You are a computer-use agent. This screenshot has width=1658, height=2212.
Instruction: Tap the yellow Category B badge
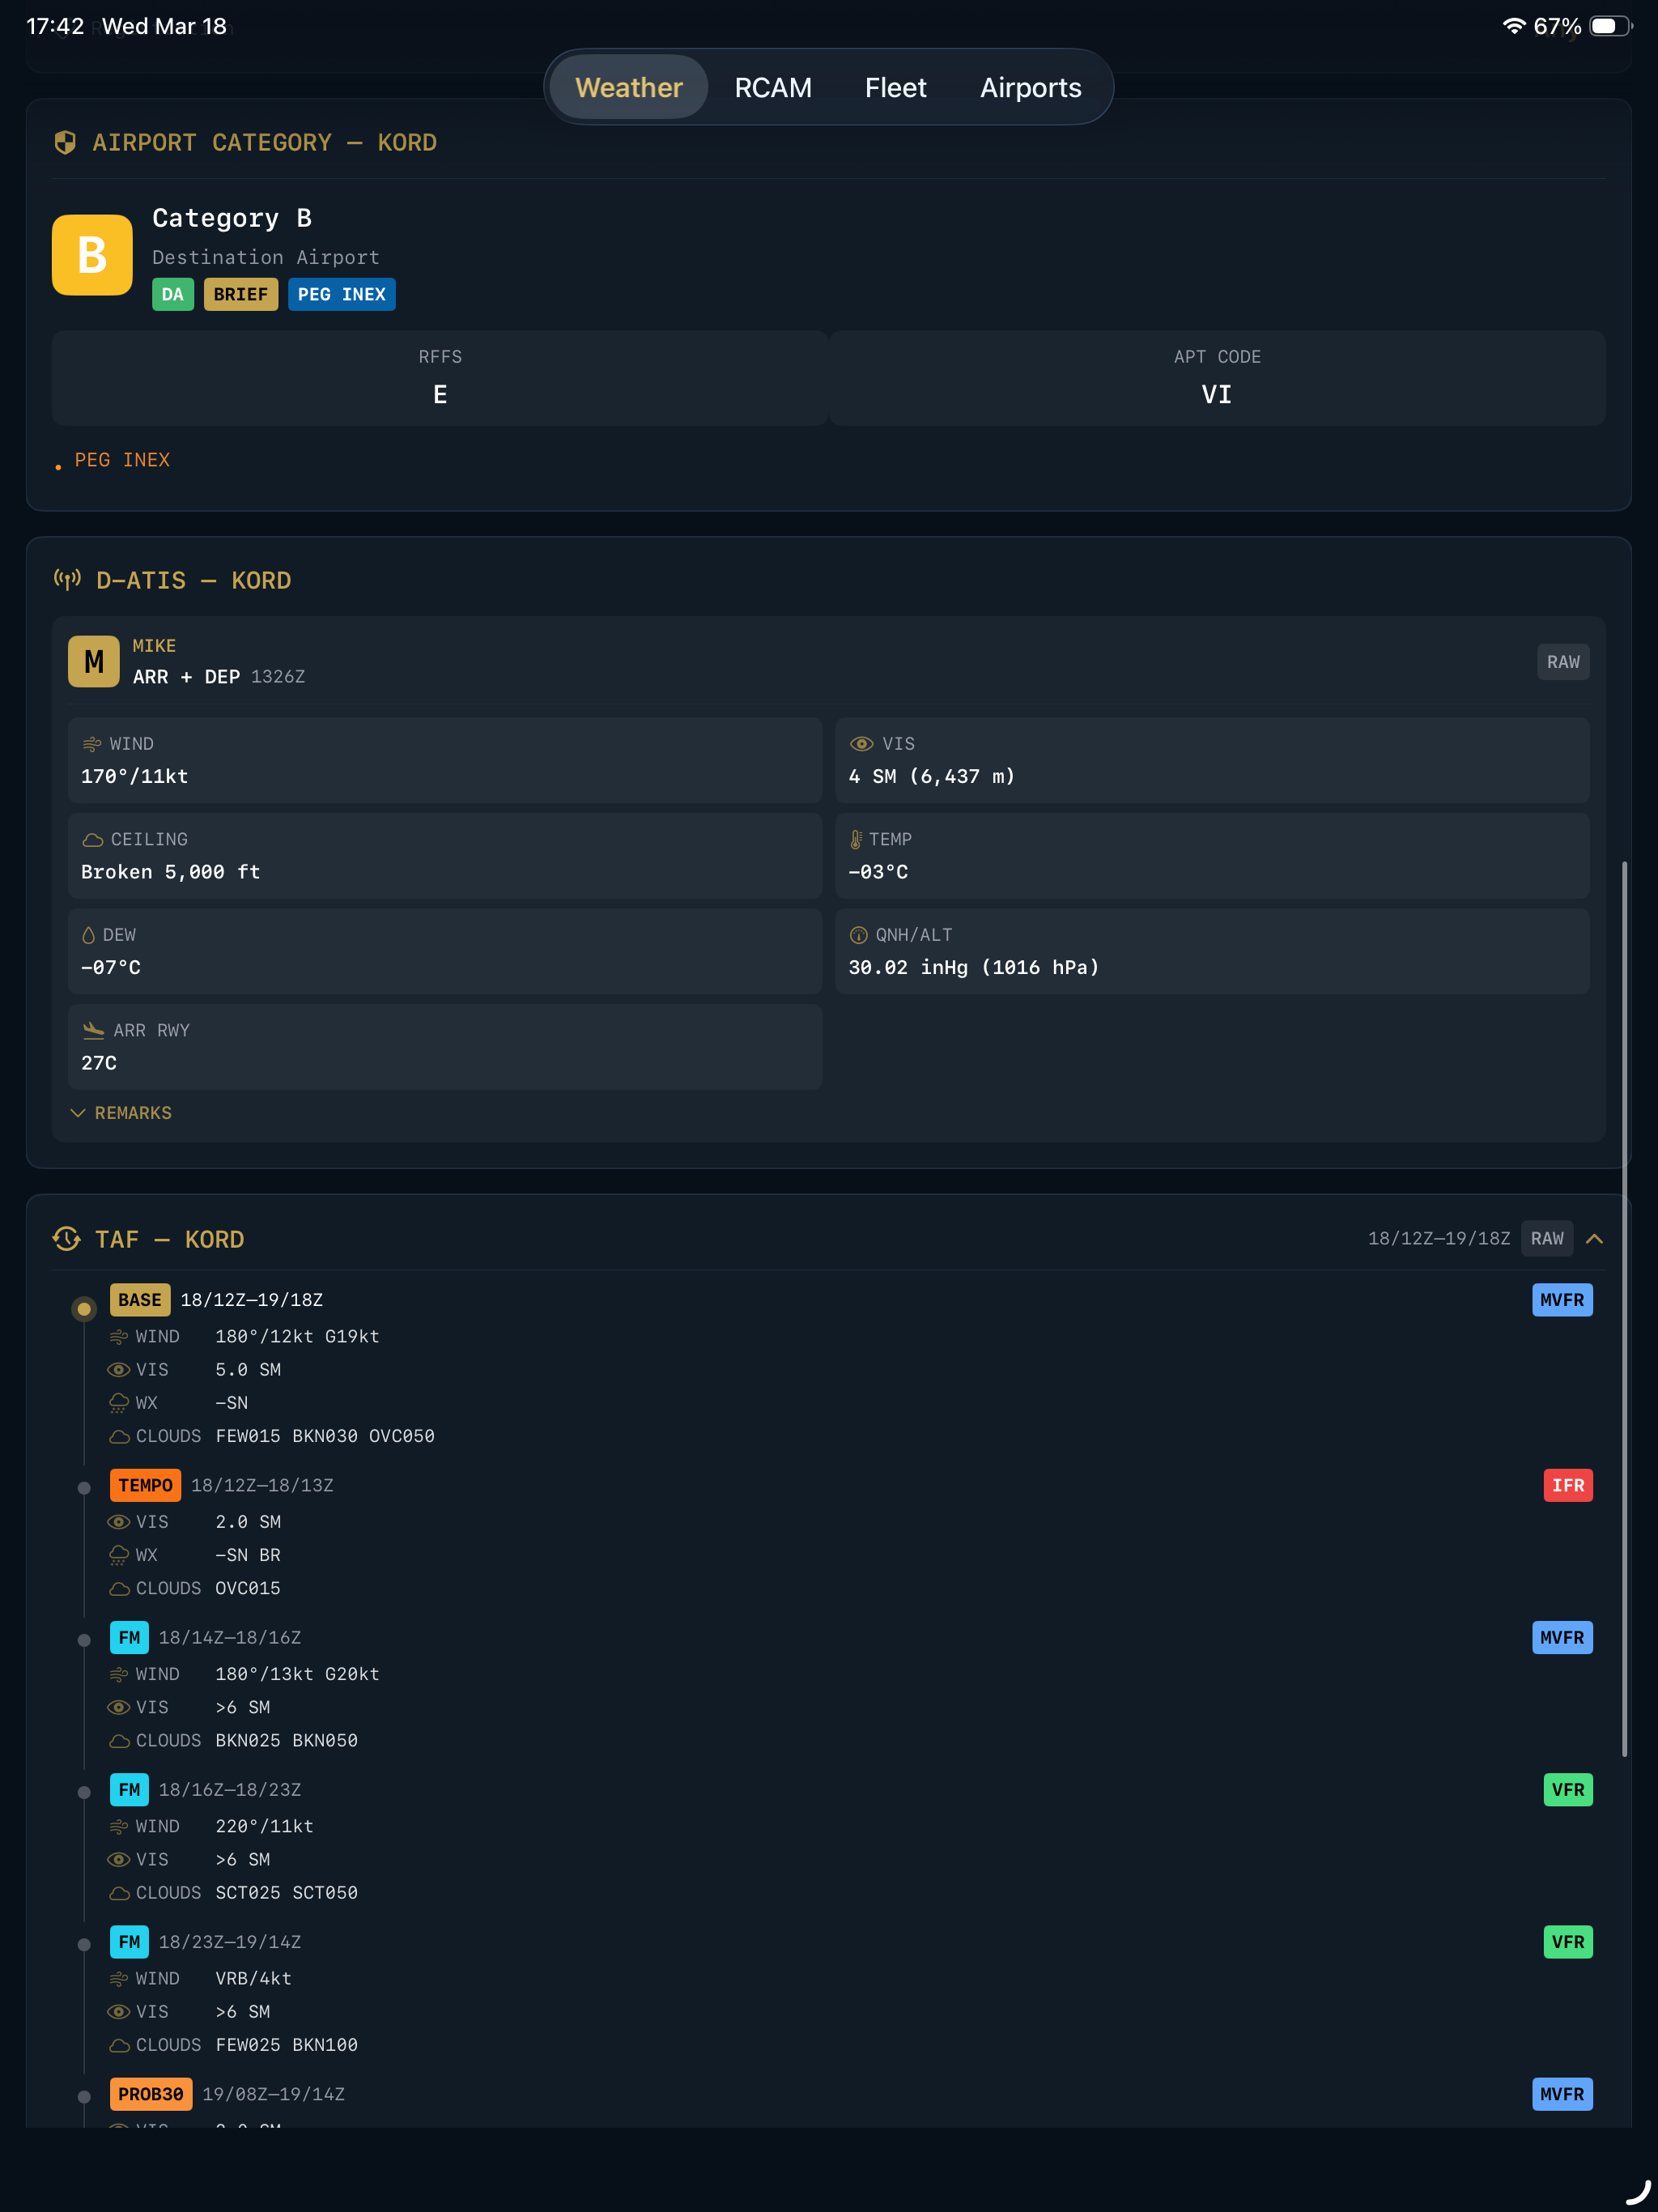[x=92, y=255]
